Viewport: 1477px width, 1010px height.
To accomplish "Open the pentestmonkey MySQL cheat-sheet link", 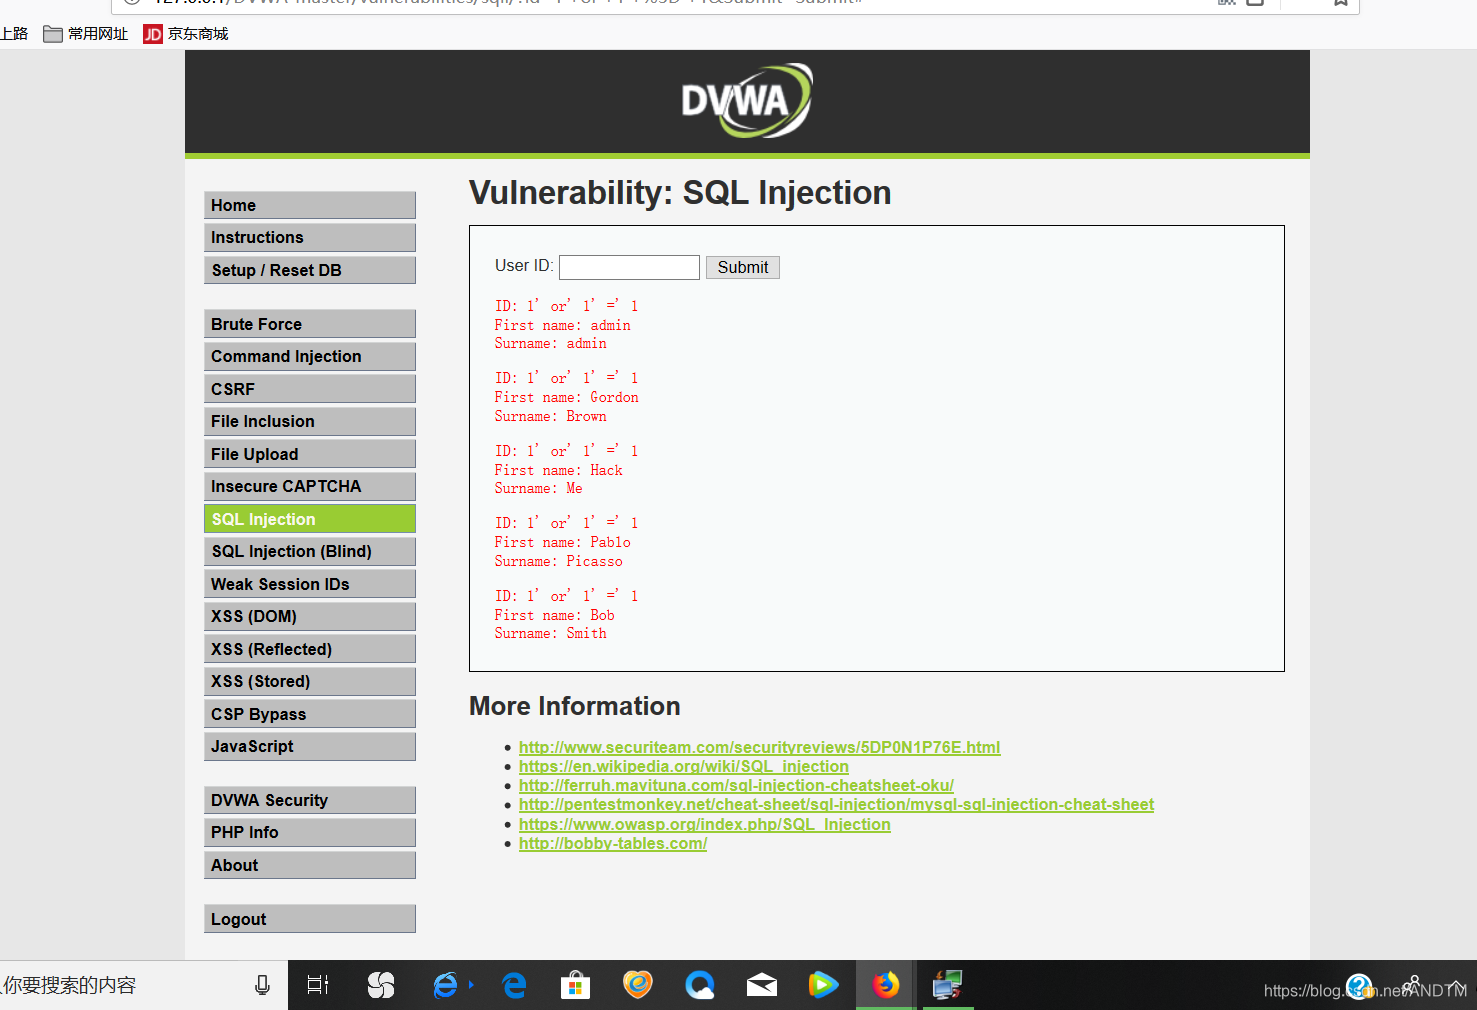I will coord(836,804).
